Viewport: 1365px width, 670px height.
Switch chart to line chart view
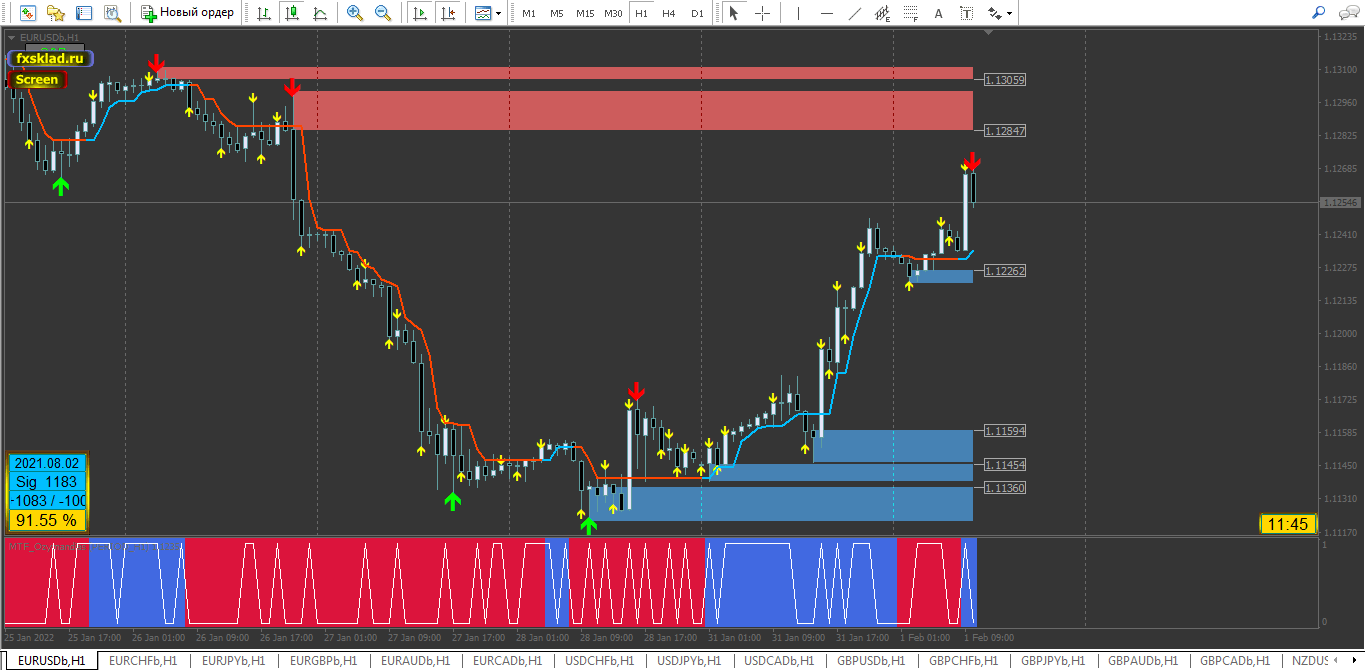tap(319, 13)
